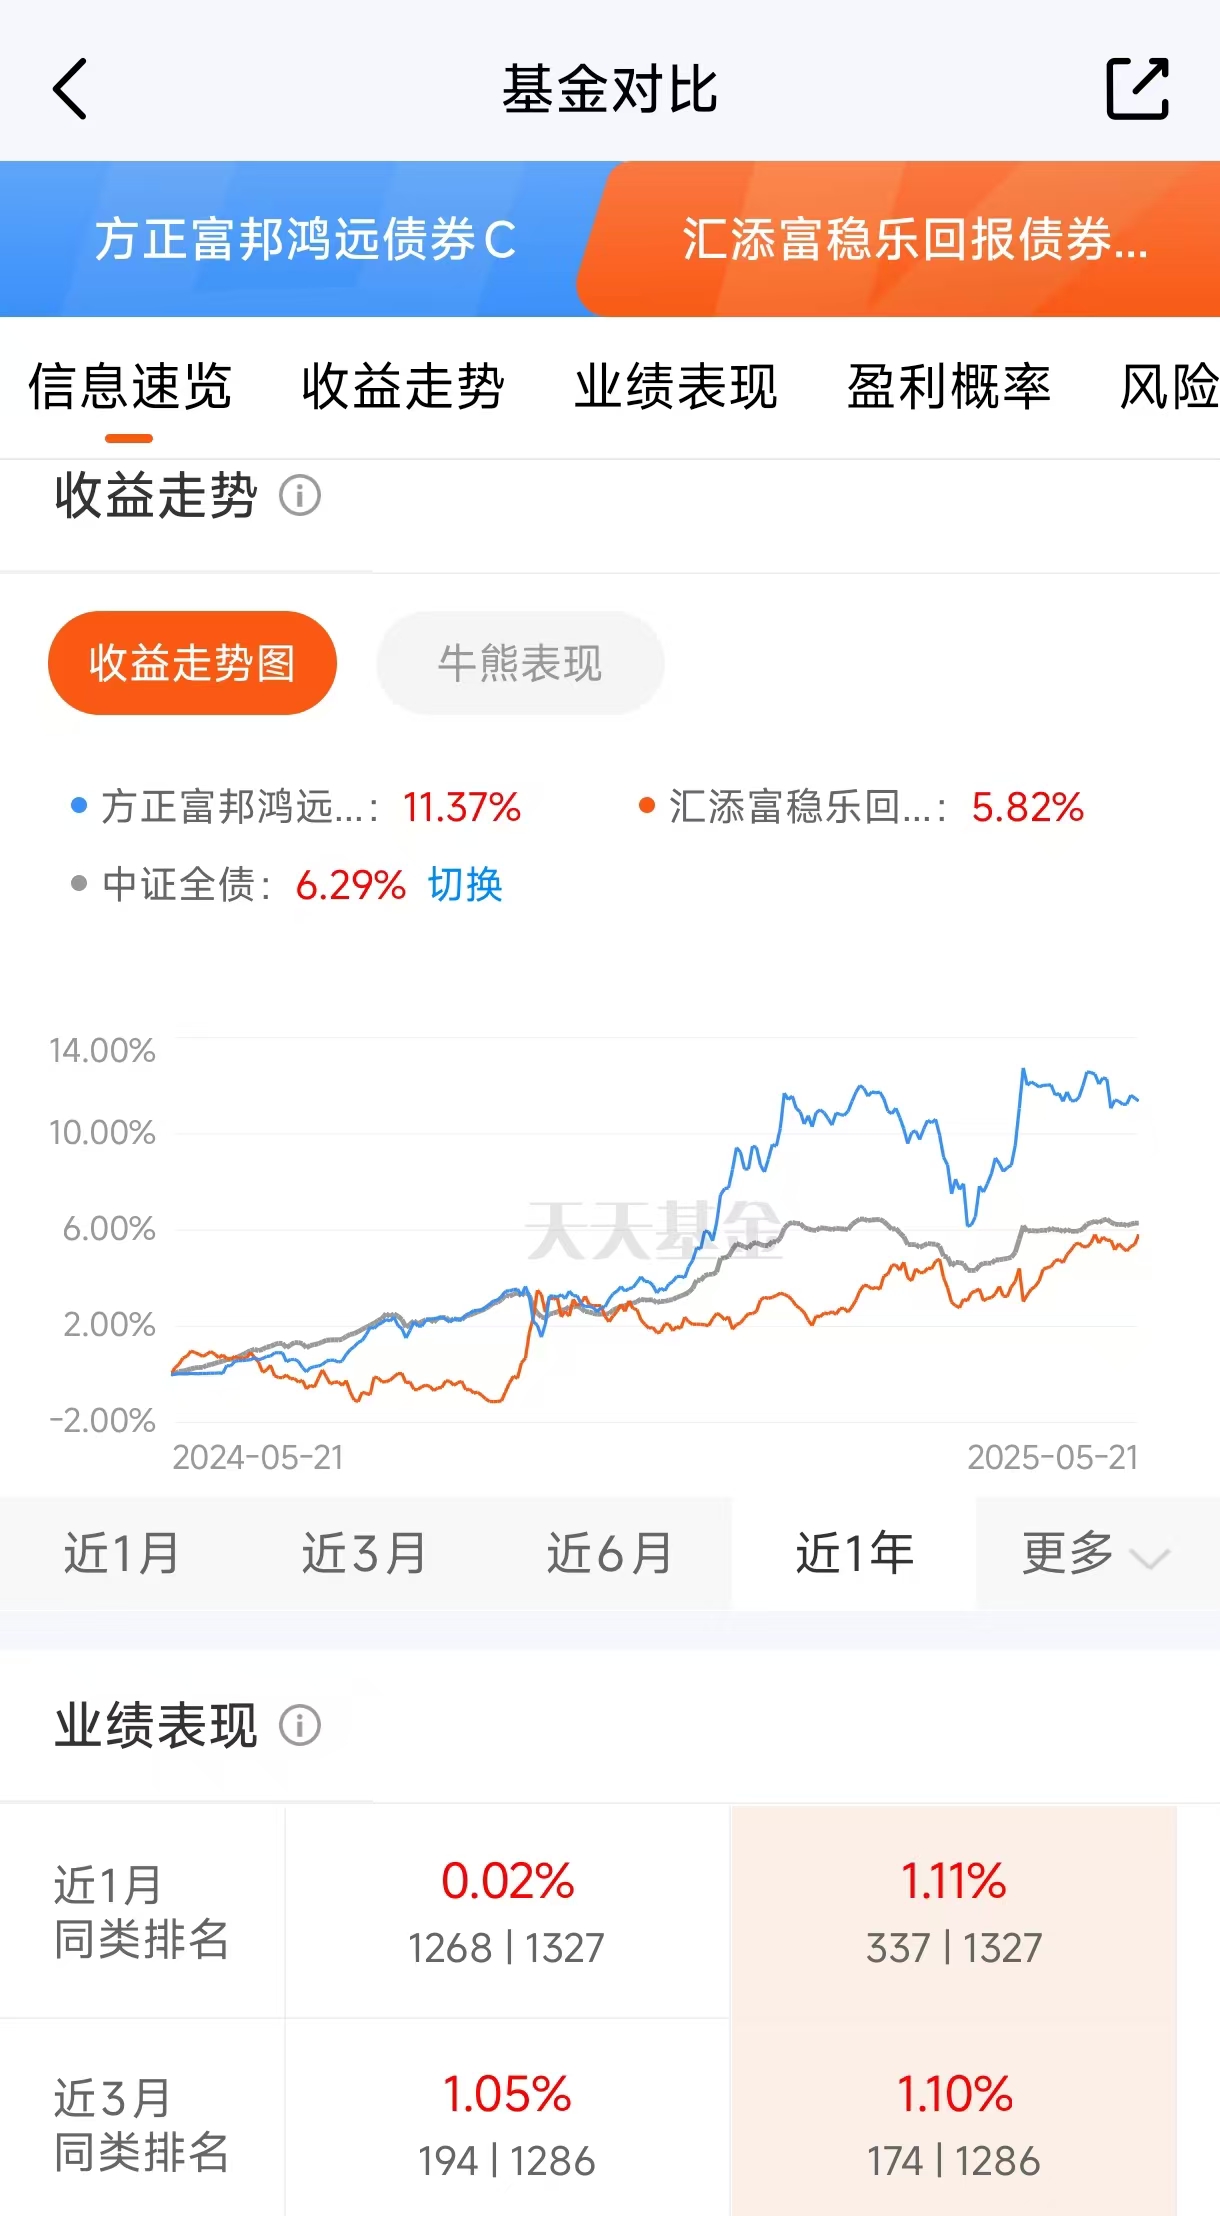Tap the 近1月 1.11% performance cell
The image size is (1220, 2216).
click(954, 1911)
